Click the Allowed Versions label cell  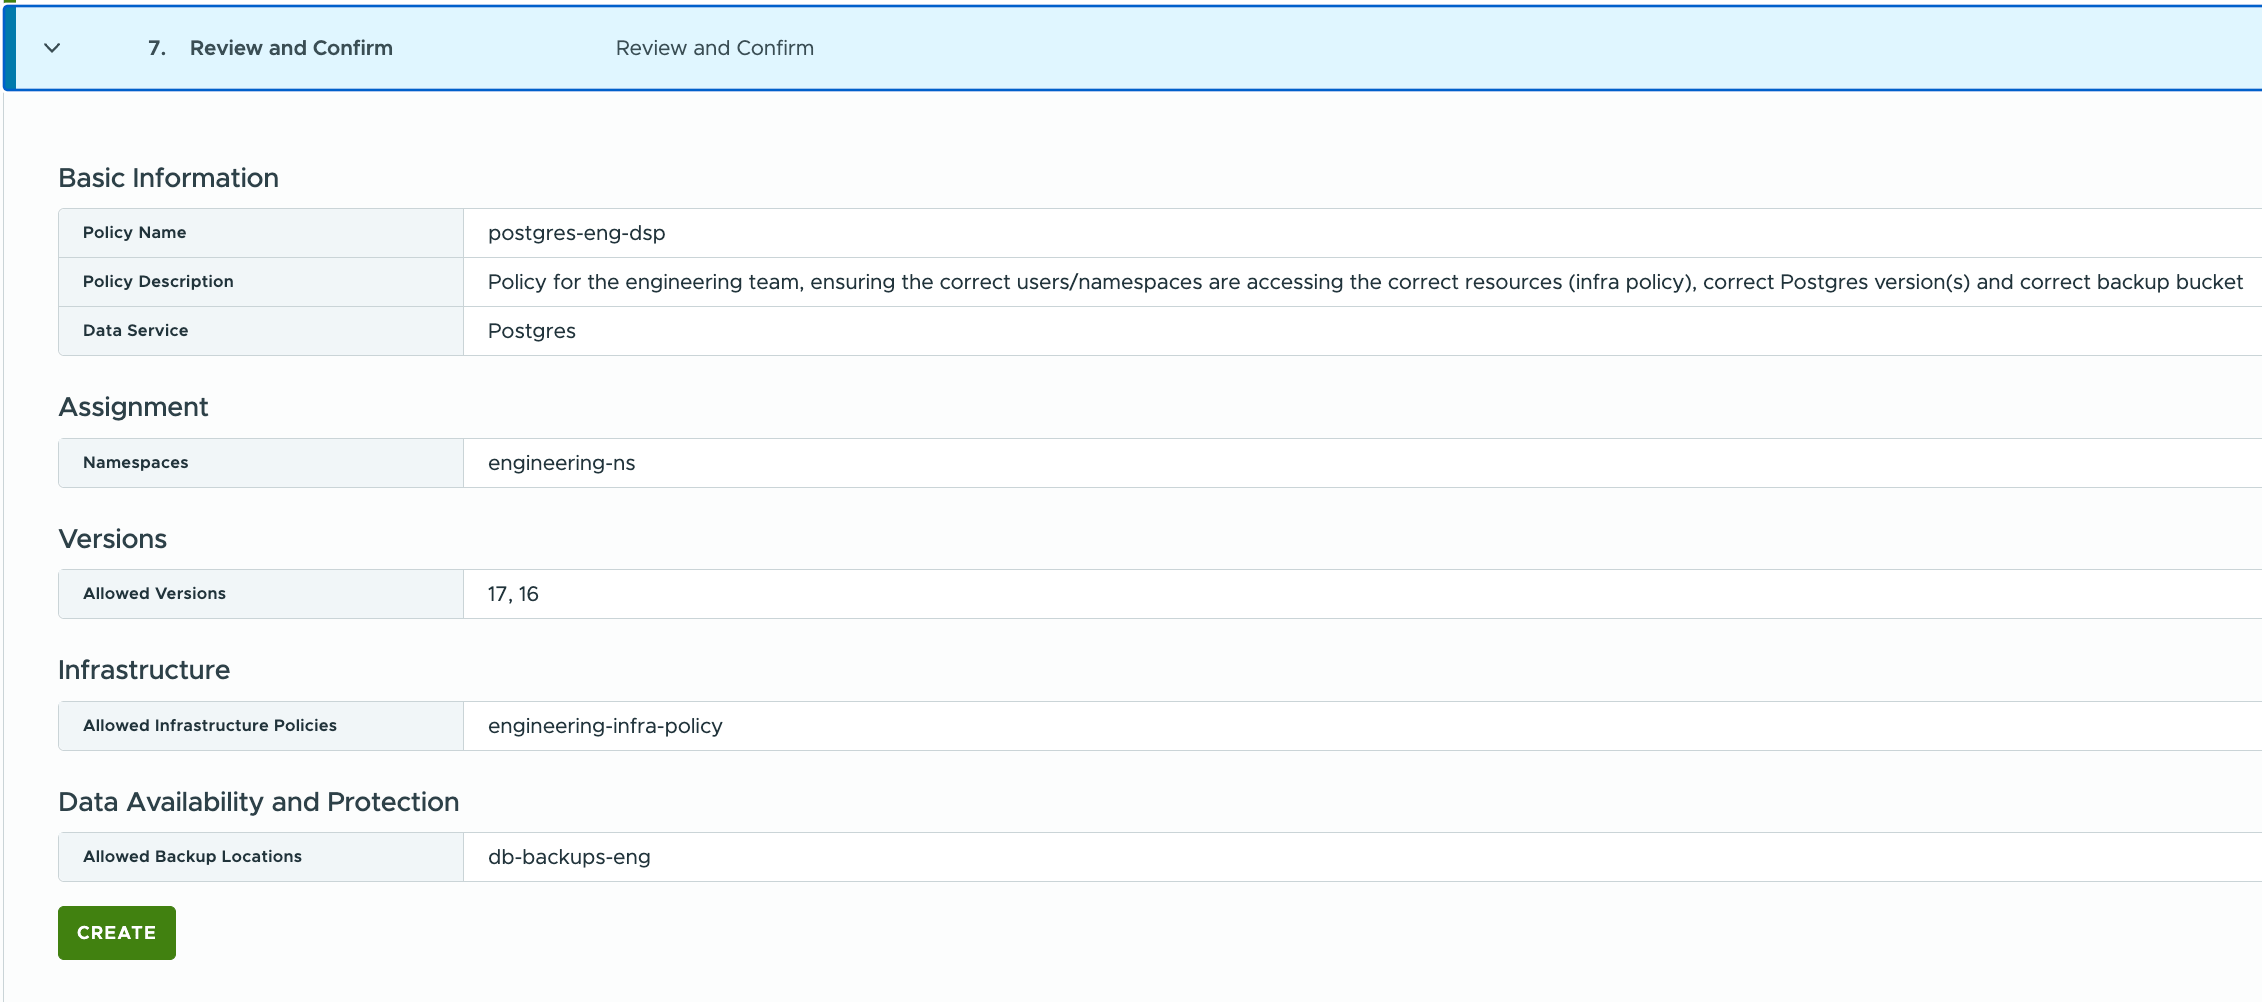coord(261,594)
